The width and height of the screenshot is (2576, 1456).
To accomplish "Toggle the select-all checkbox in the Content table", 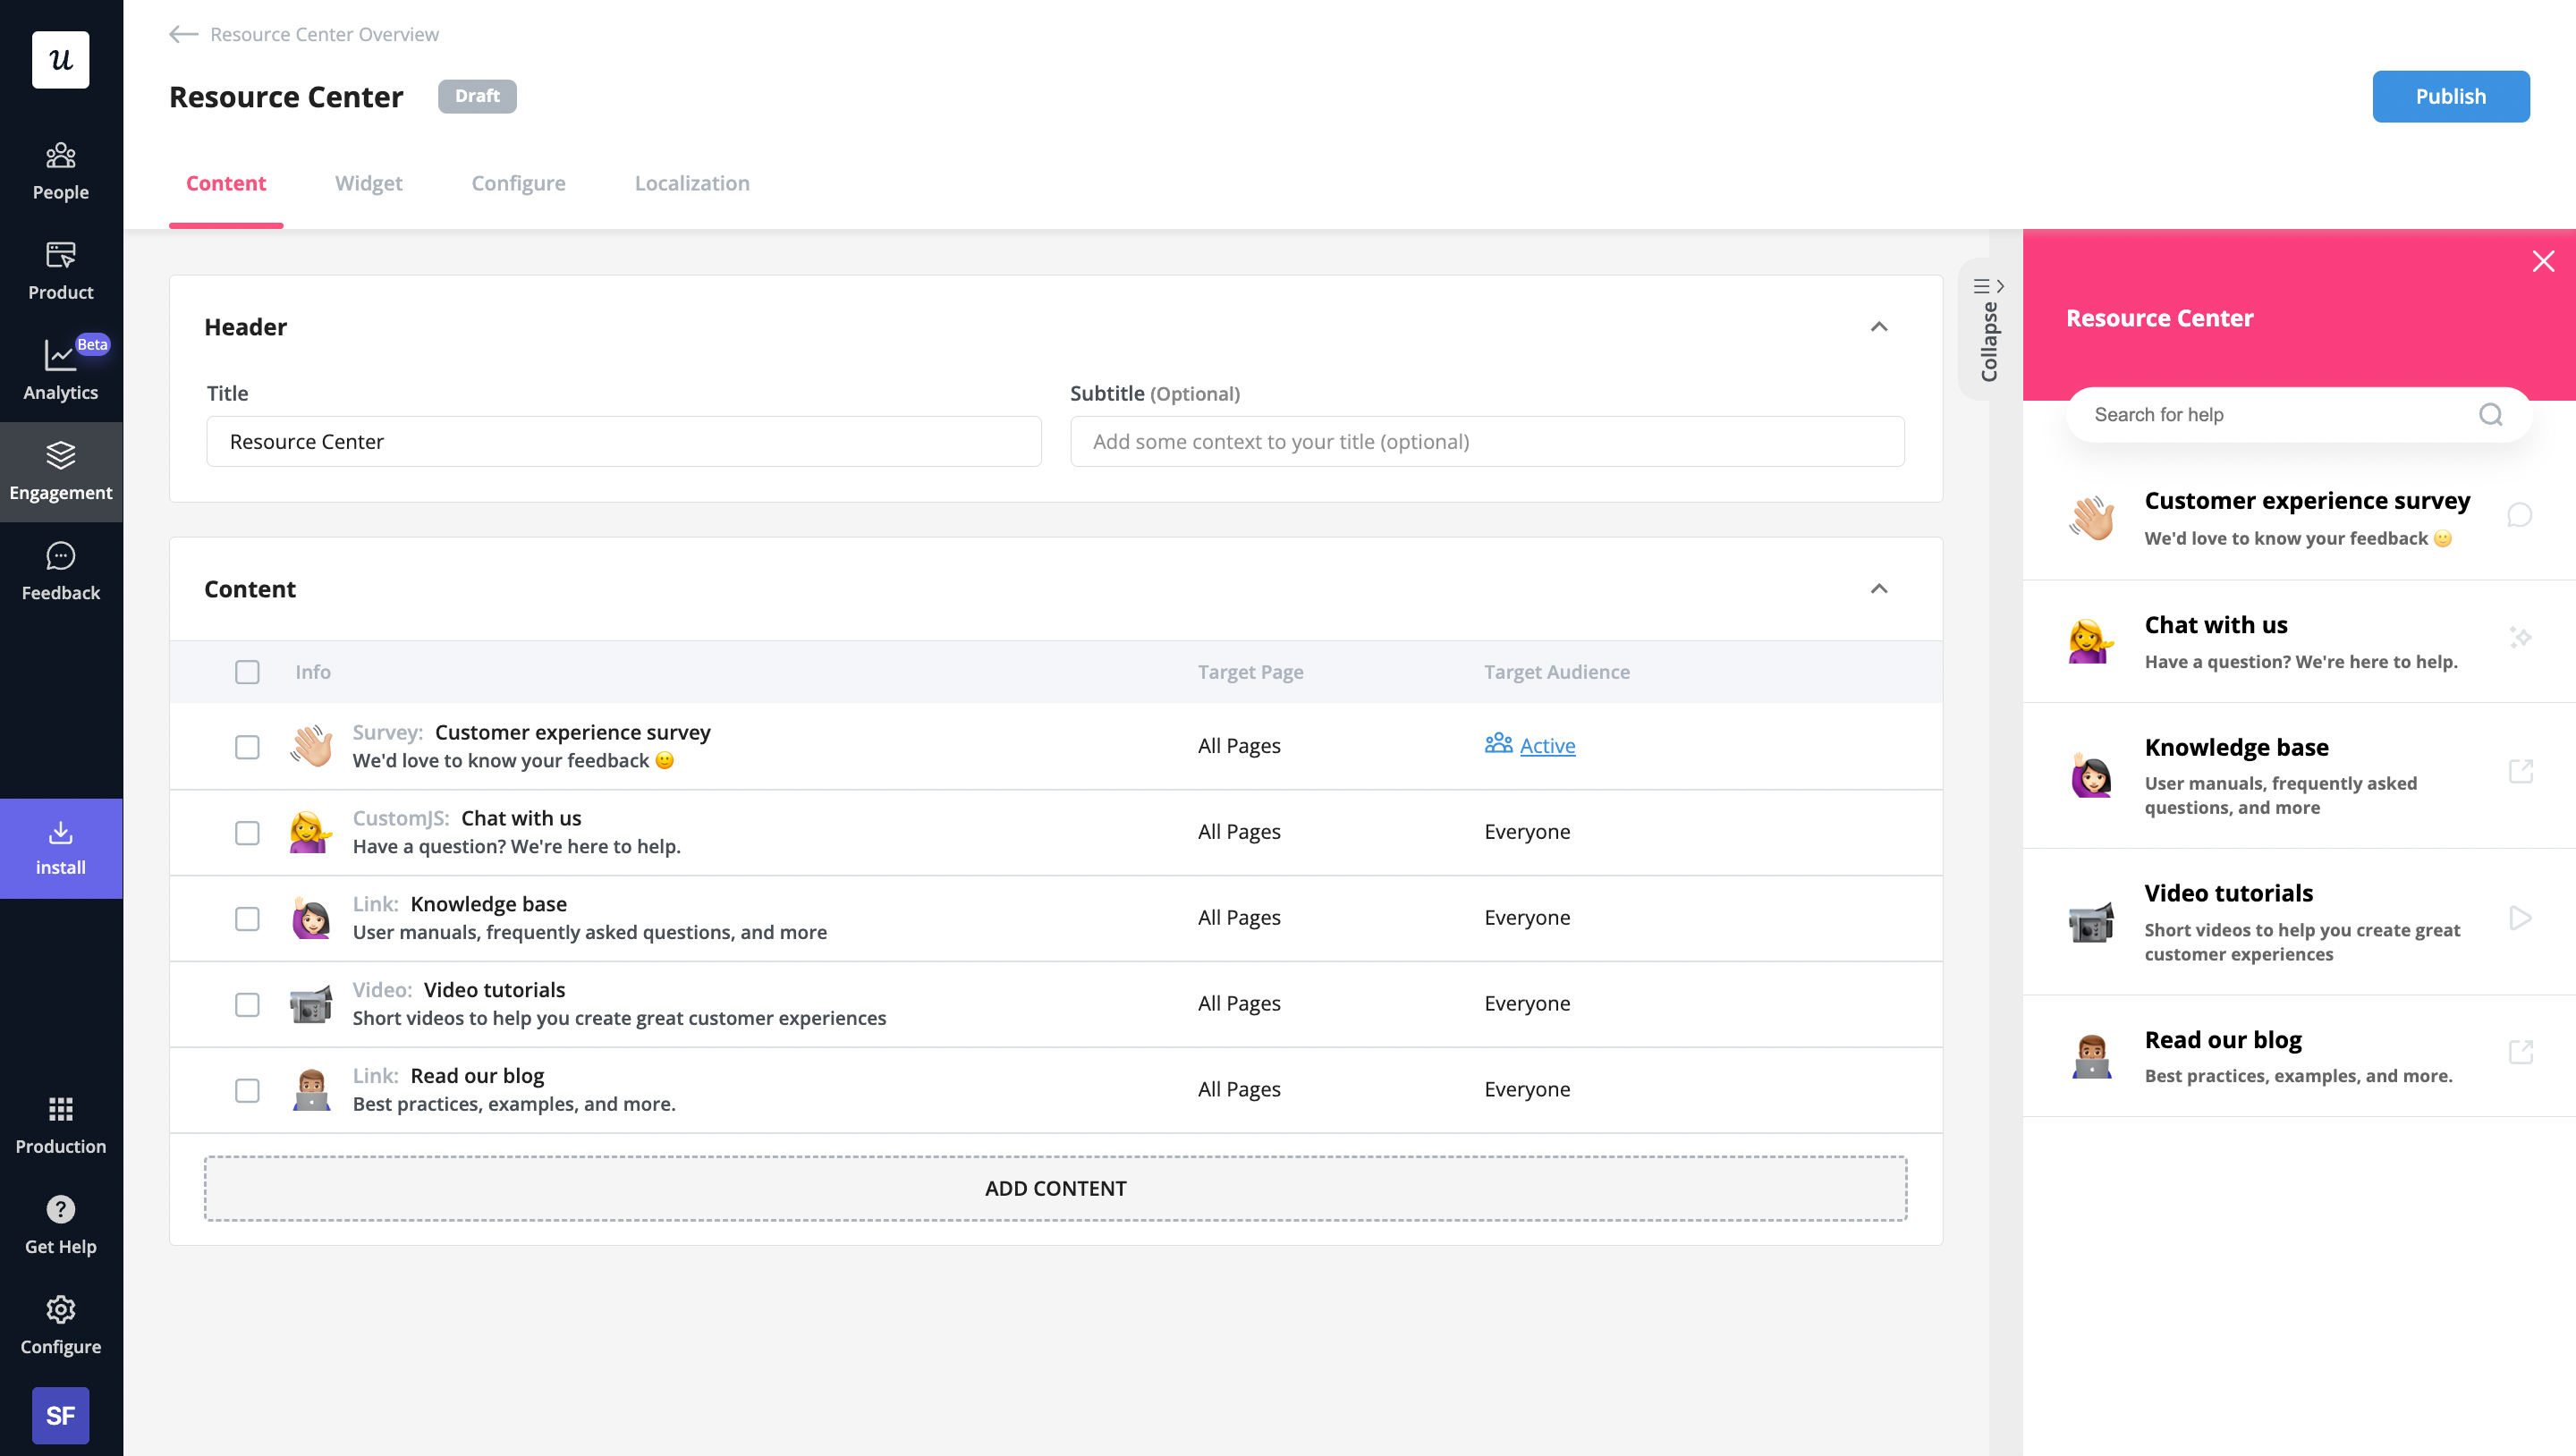I will click(247, 672).
